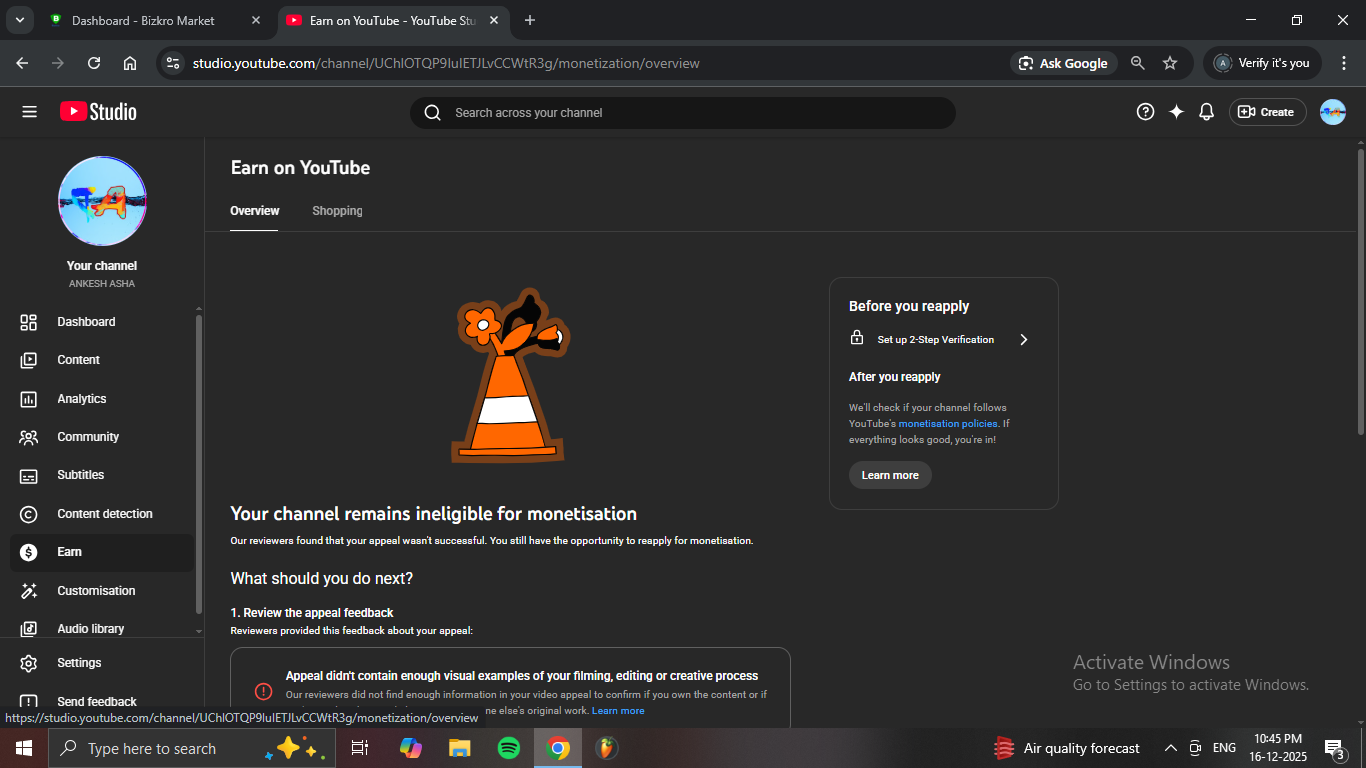Select Customisation in the sidebar
1366x768 pixels.
(96, 591)
